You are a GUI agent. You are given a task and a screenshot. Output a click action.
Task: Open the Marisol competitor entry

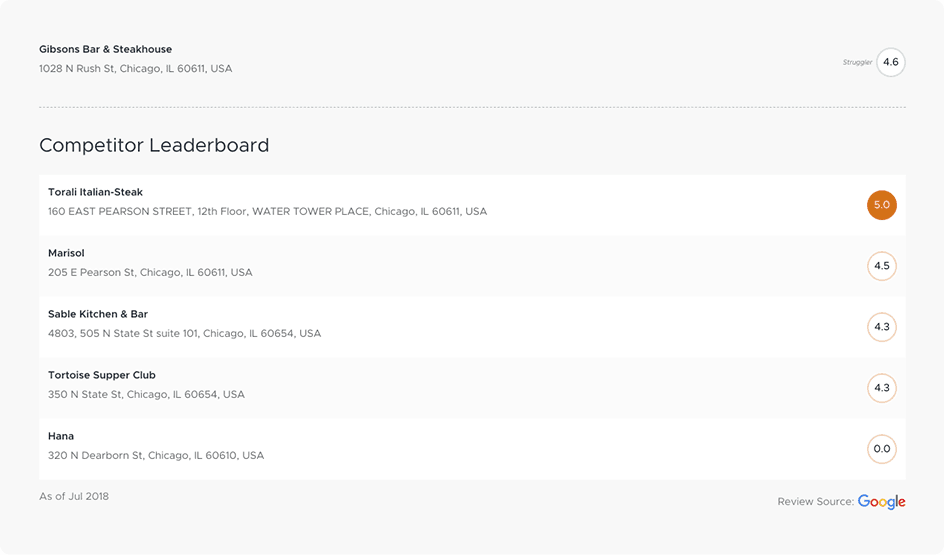[472, 266]
